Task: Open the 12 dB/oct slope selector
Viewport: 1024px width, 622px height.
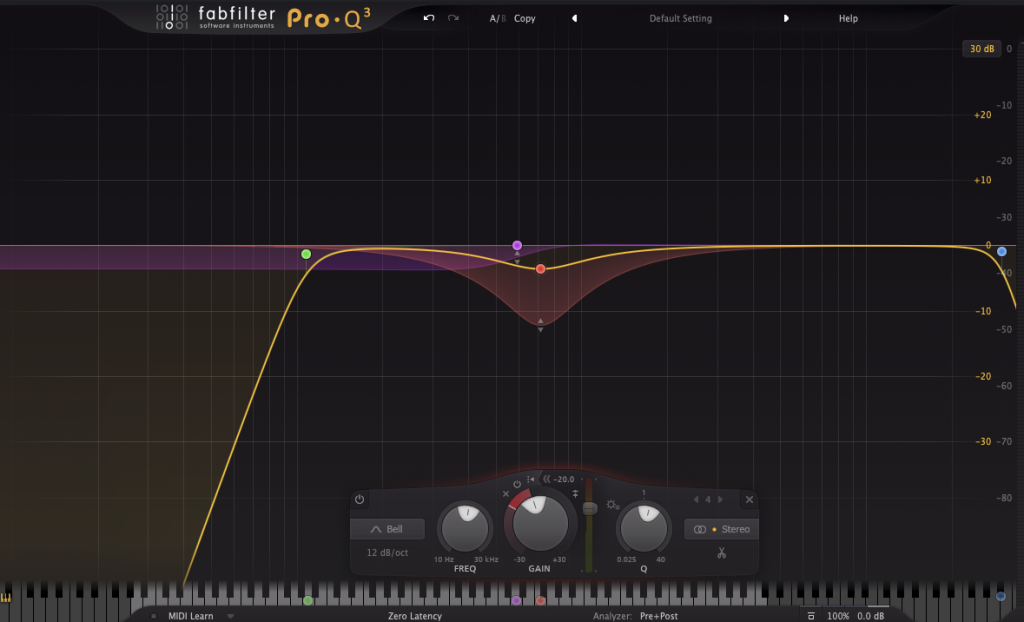Action: [x=387, y=553]
